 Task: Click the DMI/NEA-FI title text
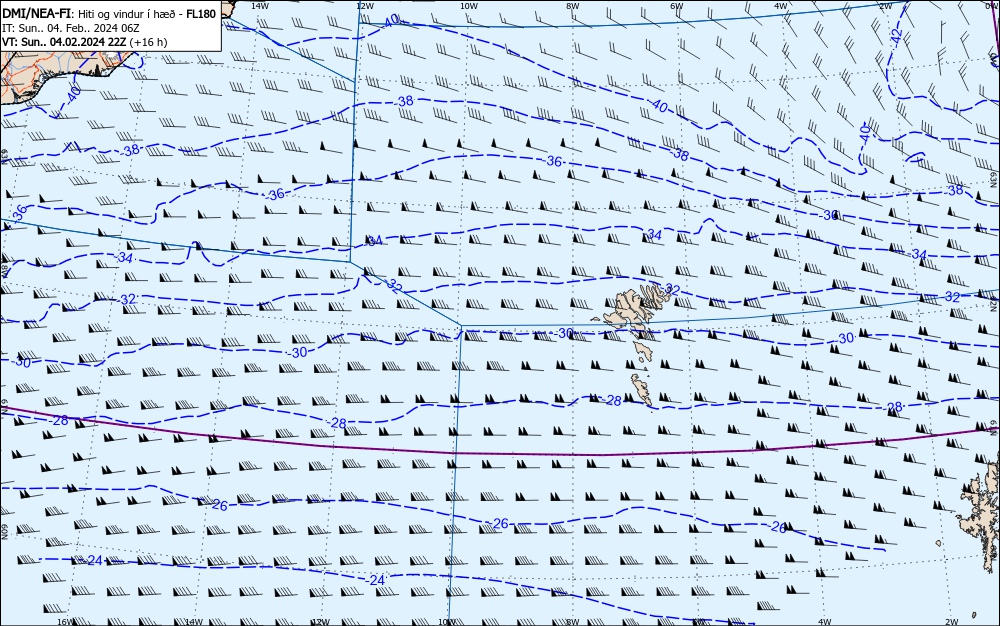pyautogui.click(x=37, y=13)
